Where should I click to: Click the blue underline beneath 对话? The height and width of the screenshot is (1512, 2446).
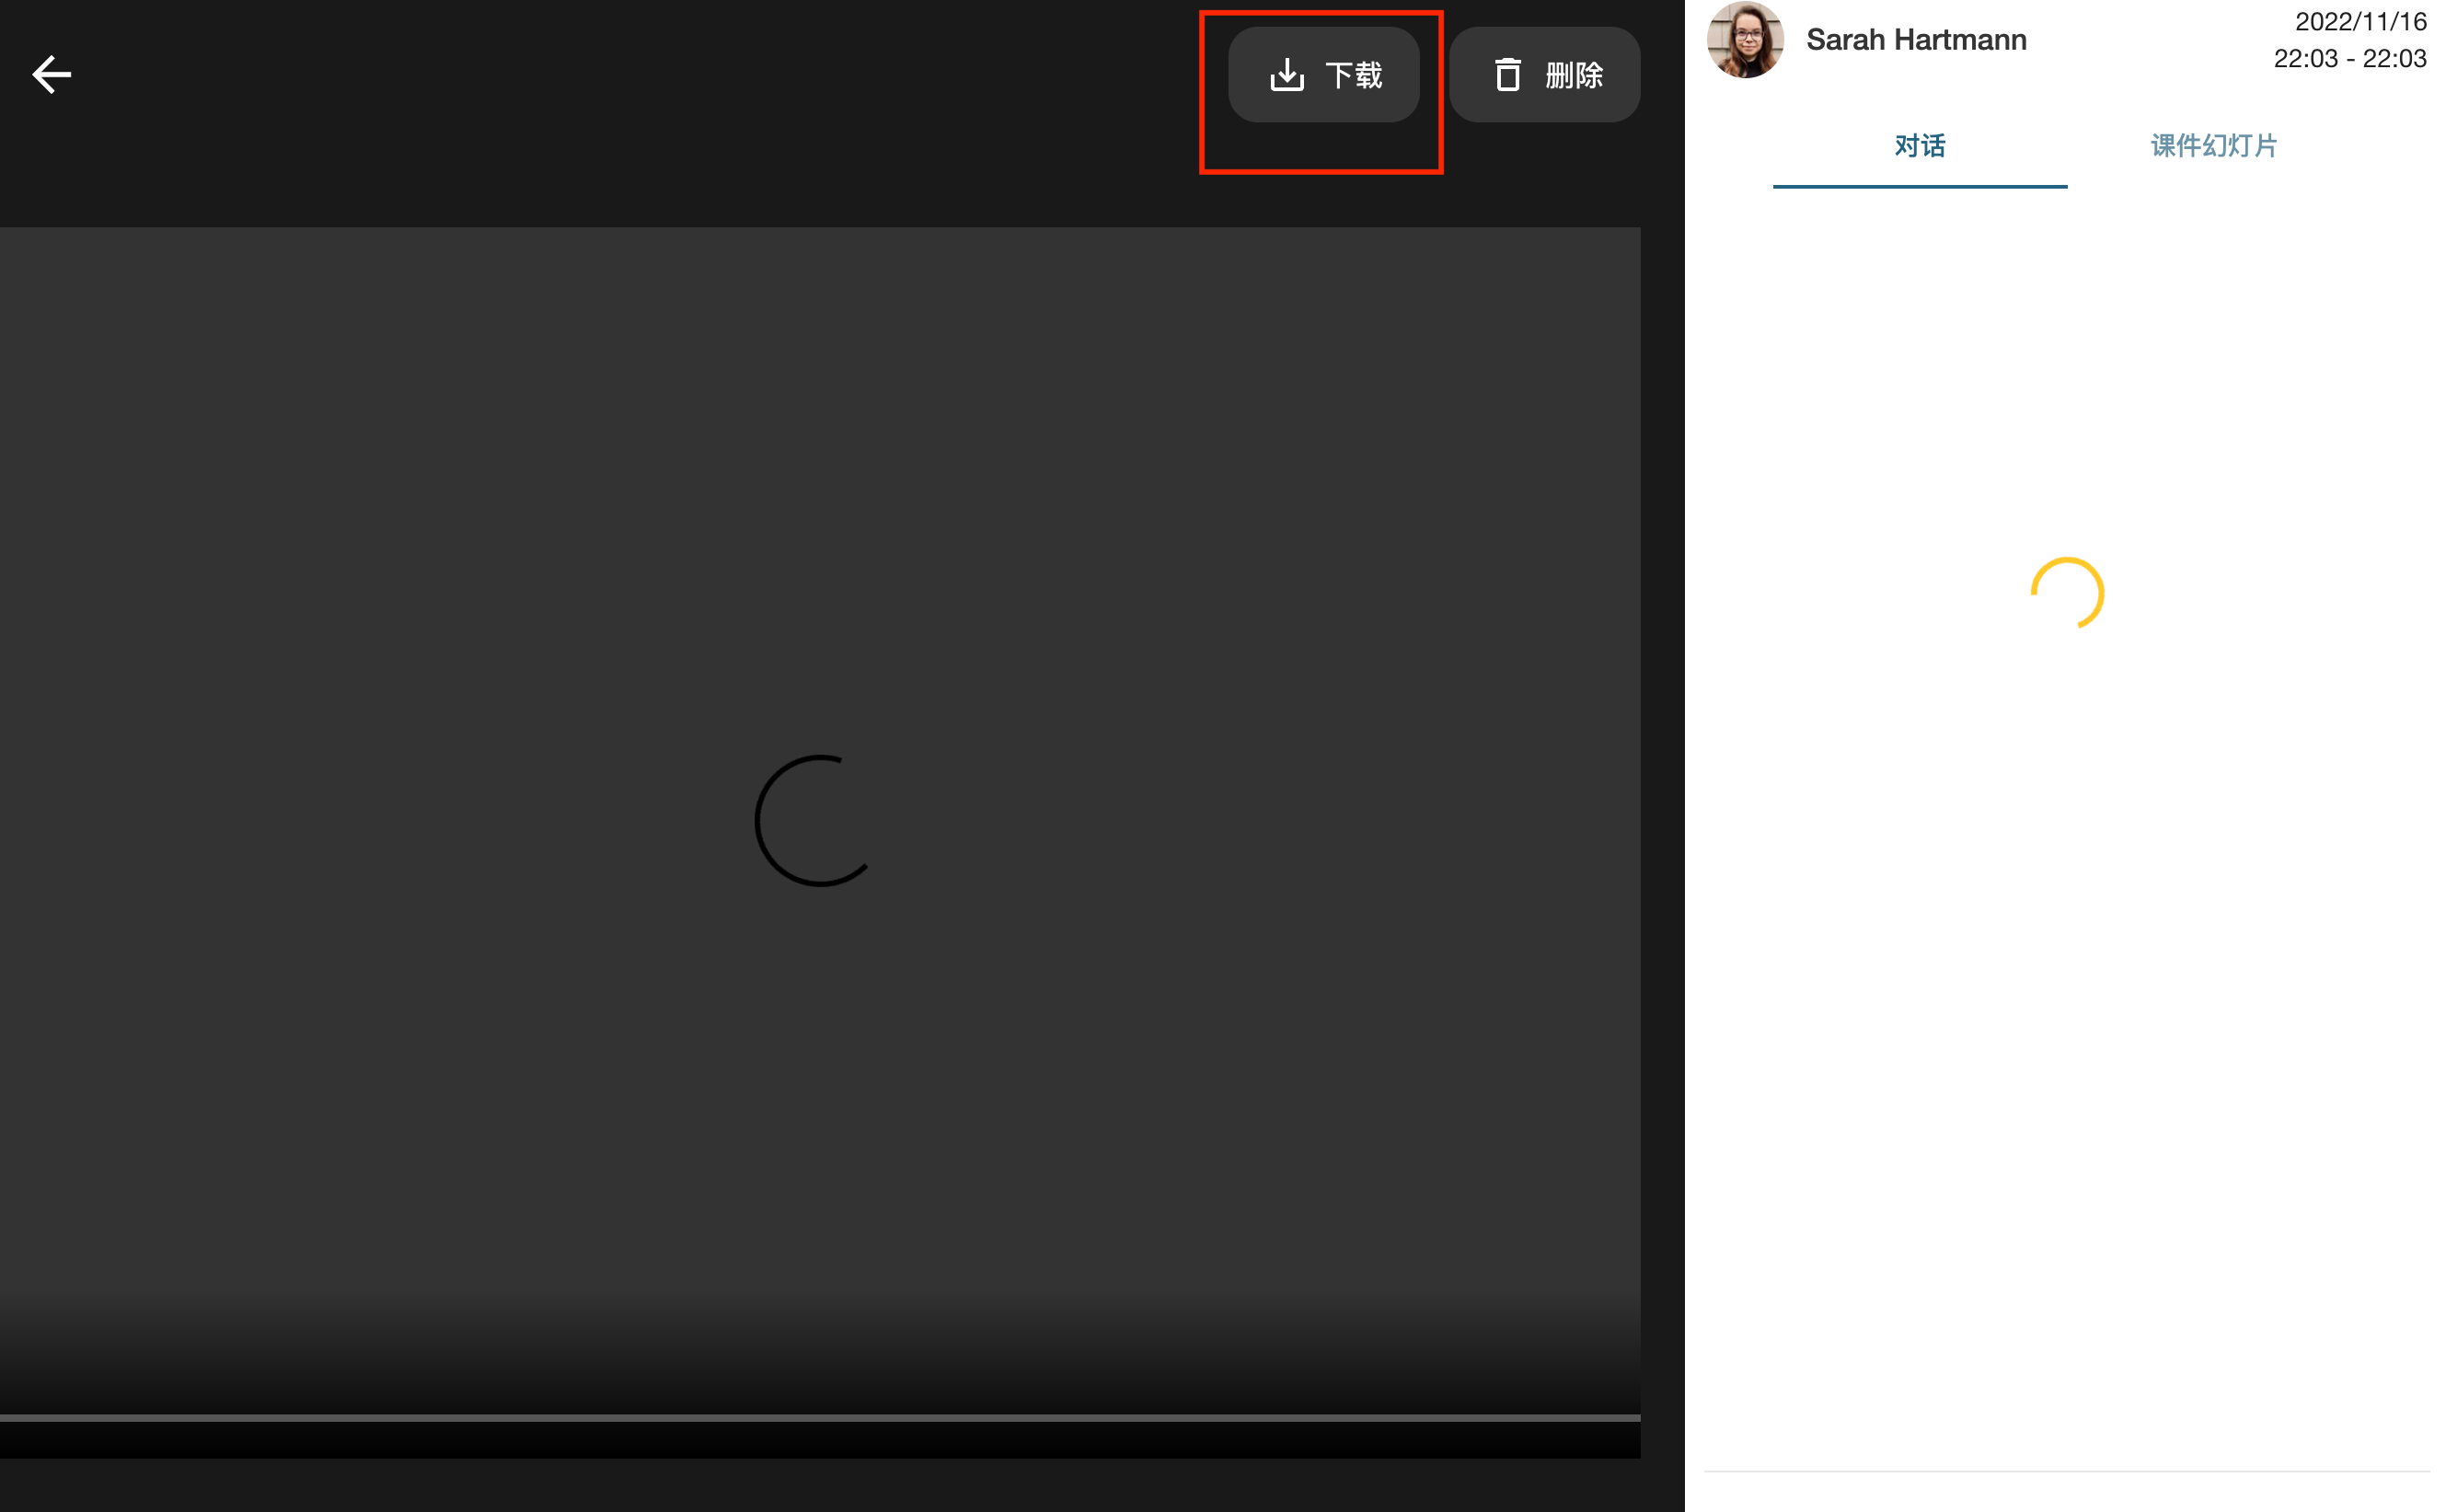1919,186
